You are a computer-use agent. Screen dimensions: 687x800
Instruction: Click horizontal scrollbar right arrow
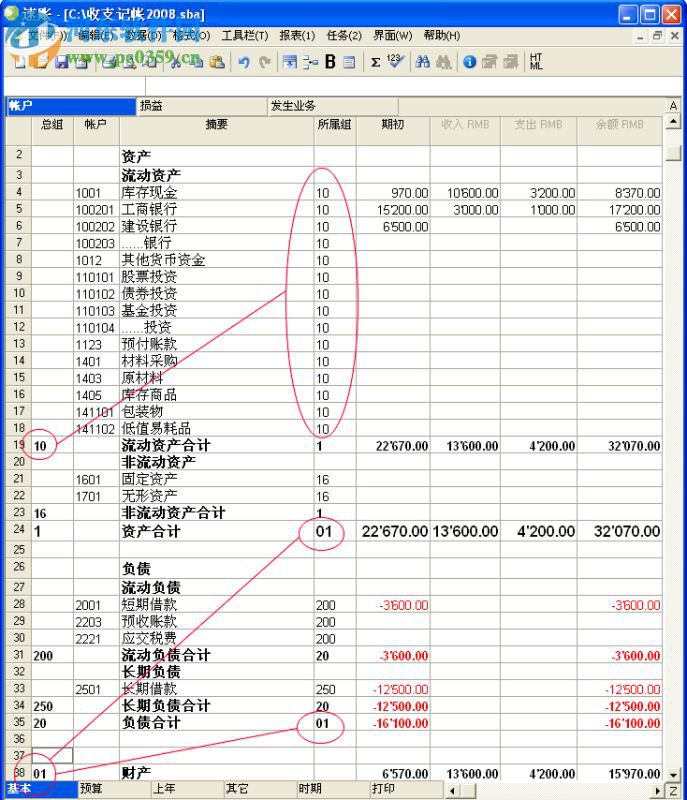tap(658, 791)
